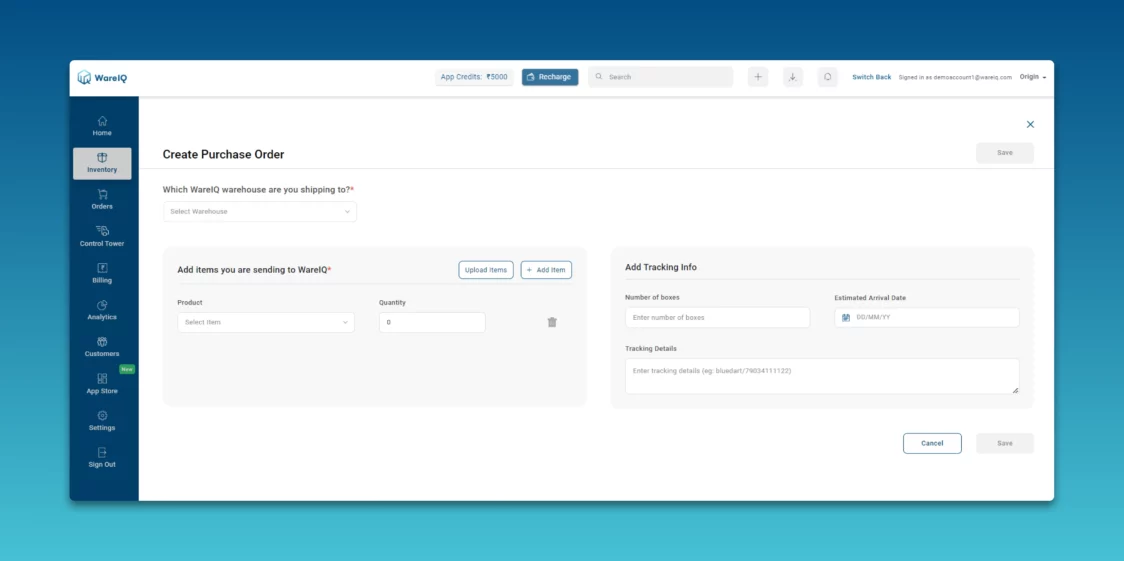Open Billing in sidebar

[x=102, y=274]
